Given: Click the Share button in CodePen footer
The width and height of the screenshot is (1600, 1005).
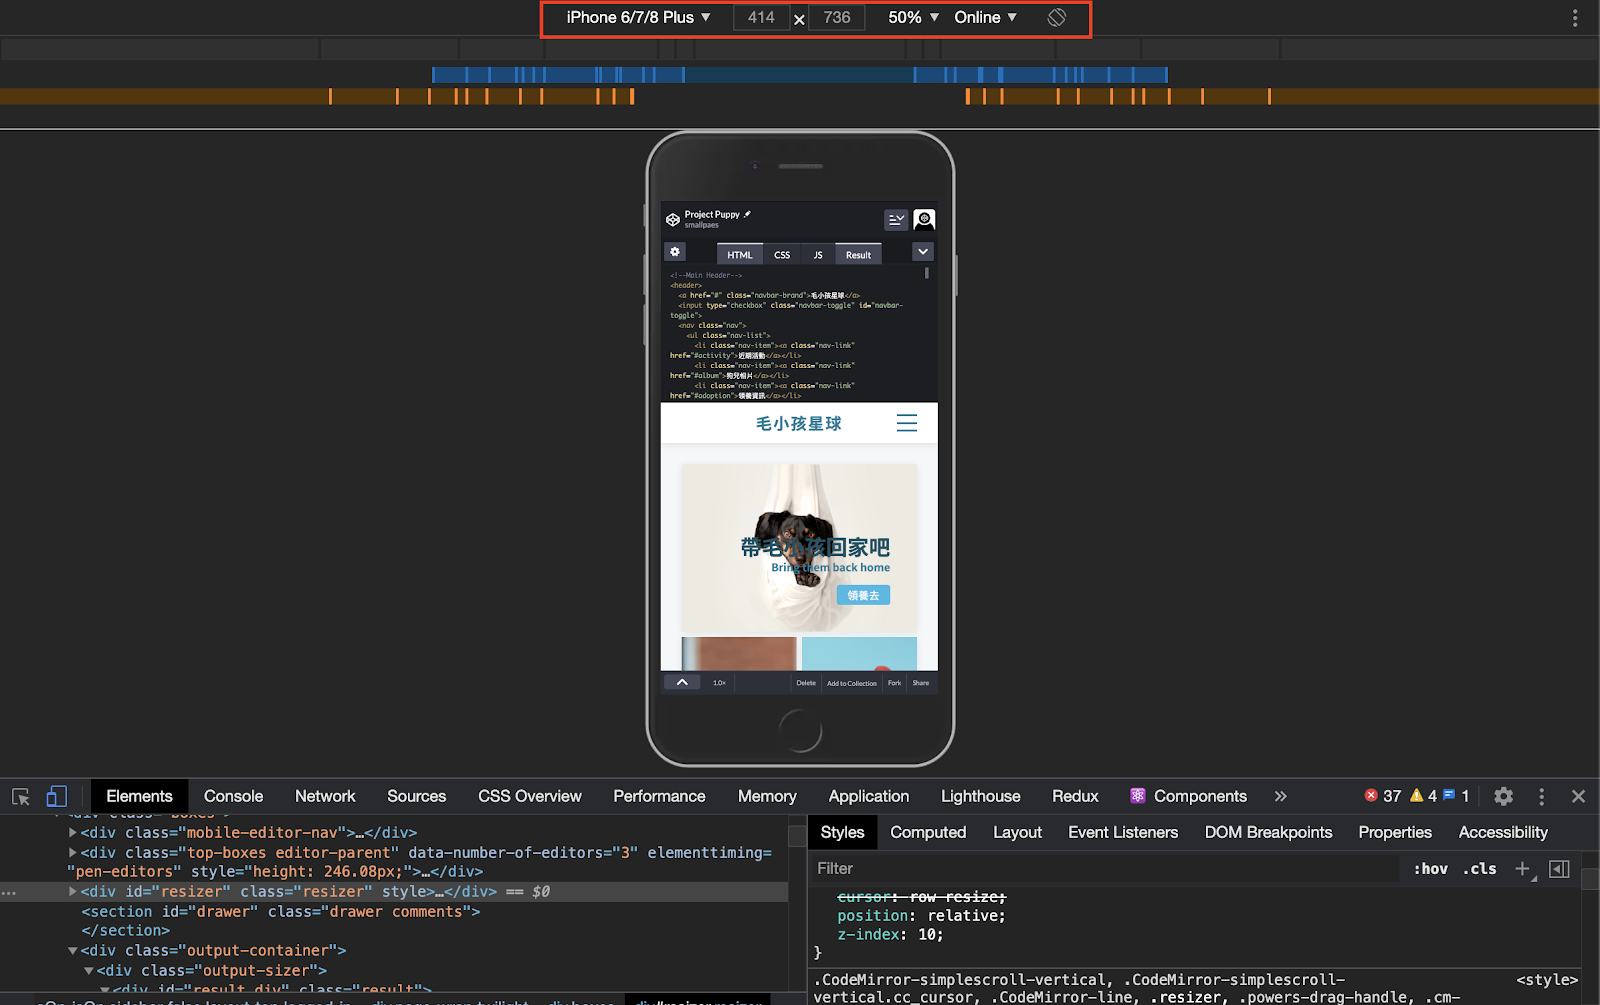Looking at the screenshot, I should pos(921,683).
